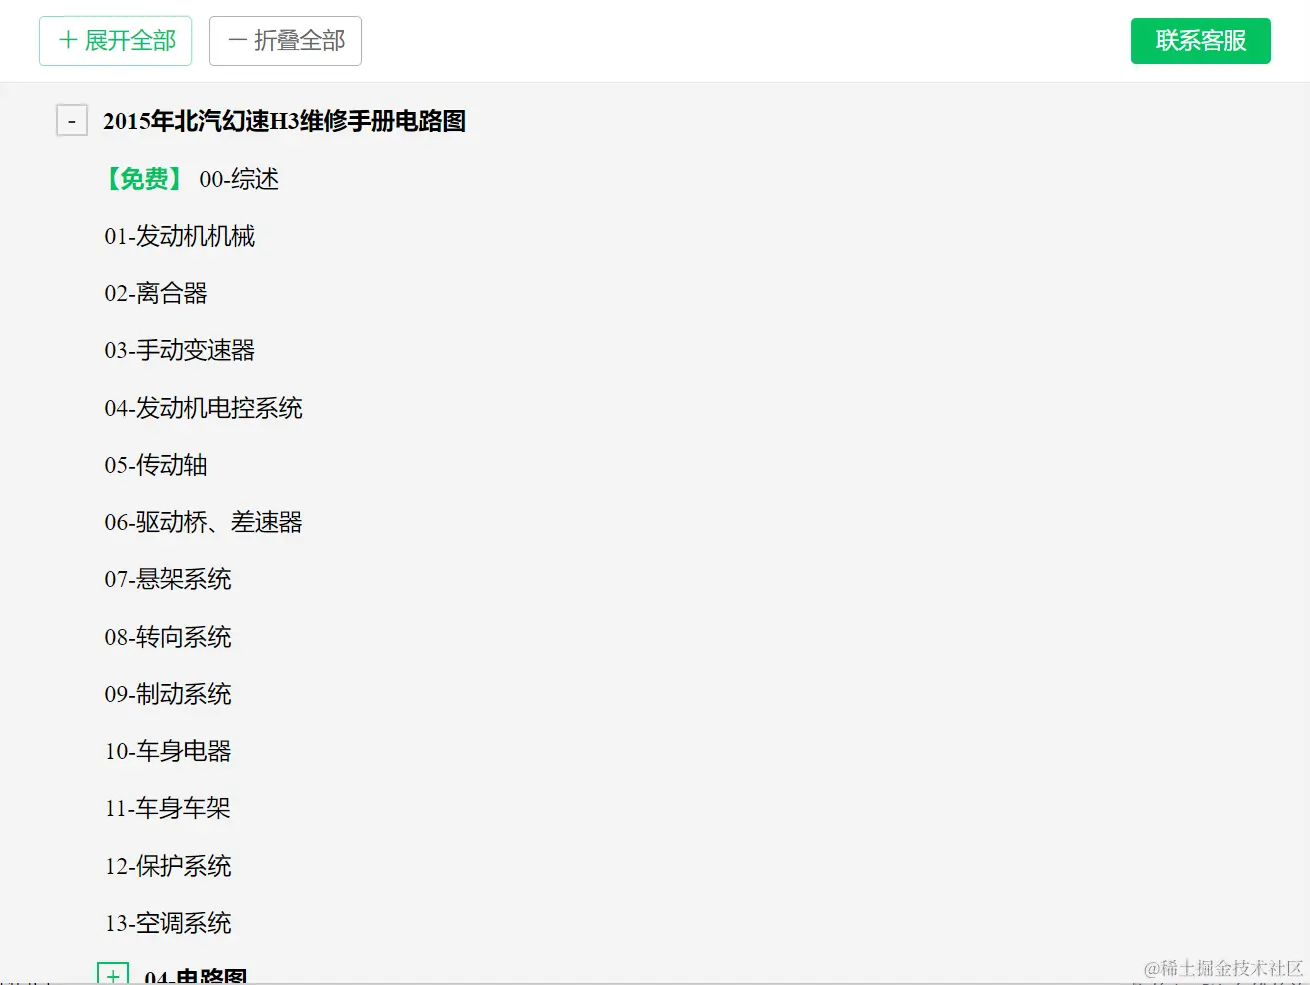
Task: Select the 01-发动机机械 chapter
Action: coord(180,237)
